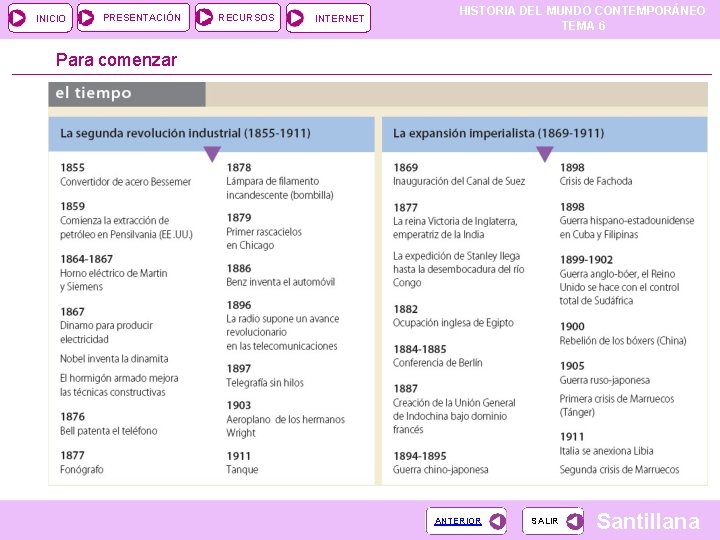This screenshot has height=540, width=720.
Task: Click 'La expedición de Stanley llega' entry
Action: 459,269
